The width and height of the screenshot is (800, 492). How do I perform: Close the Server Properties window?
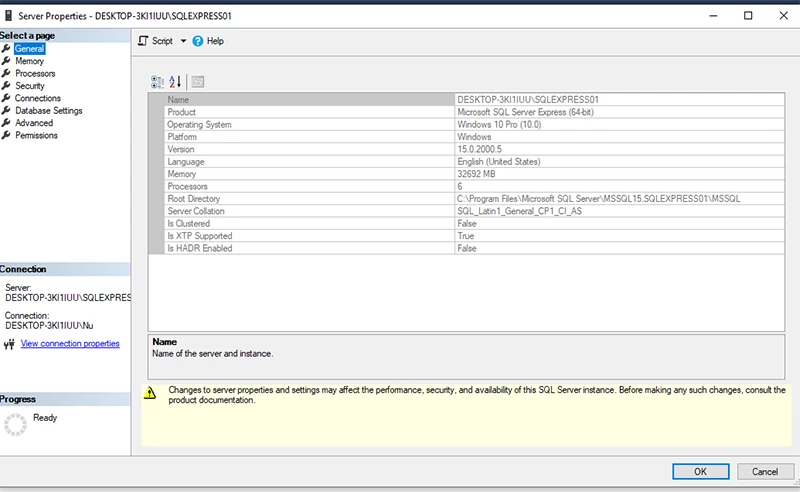pos(784,16)
